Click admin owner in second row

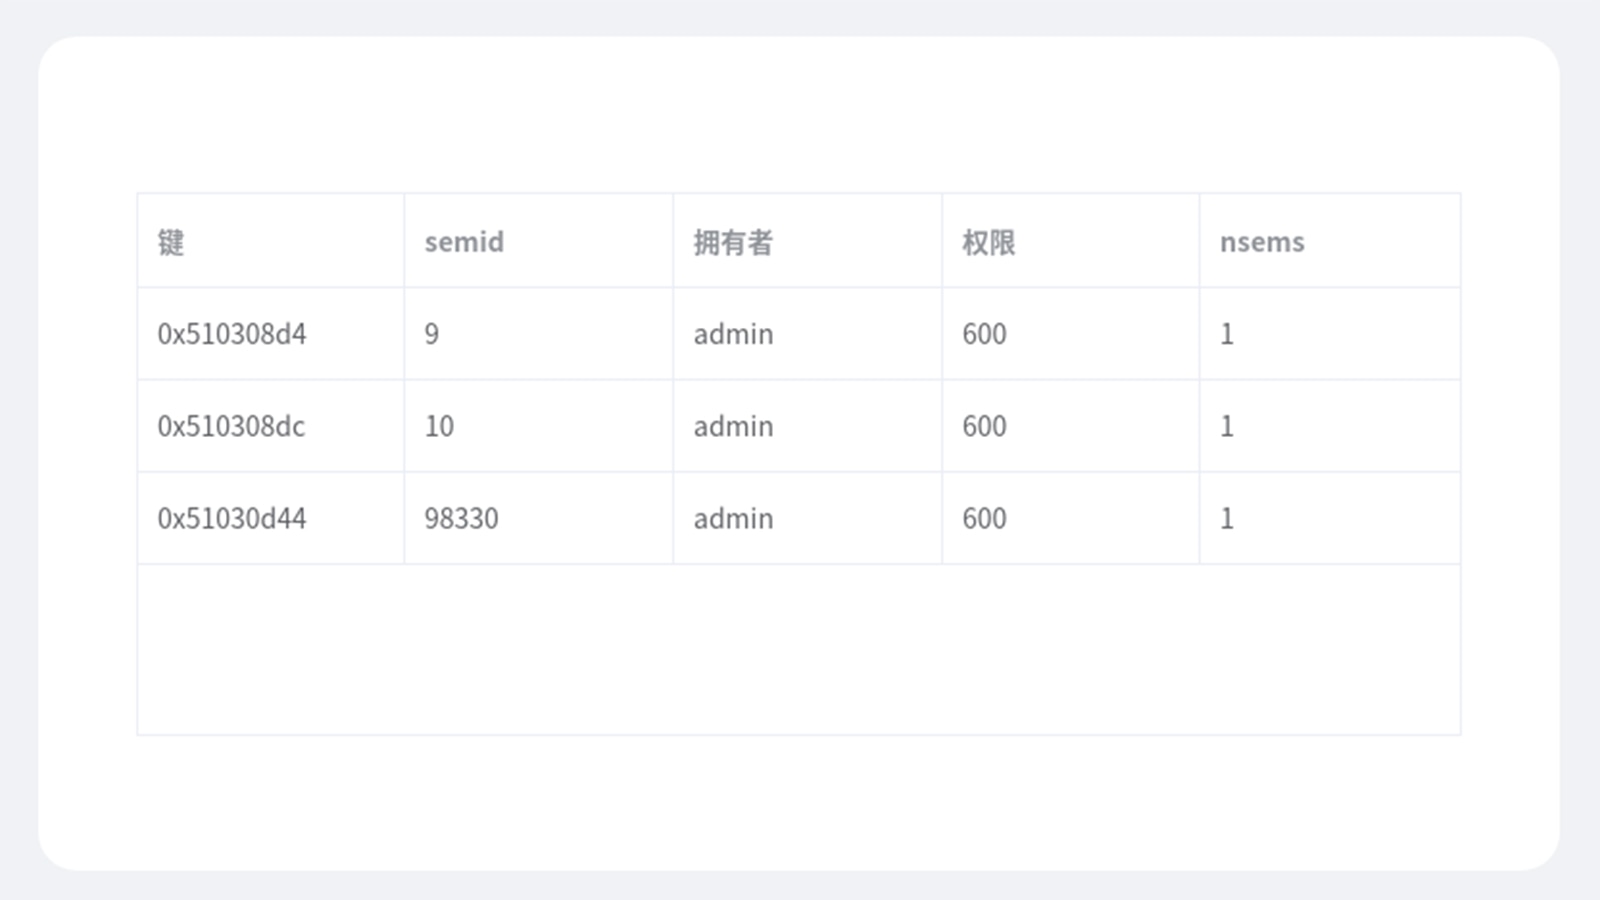tap(733, 426)
